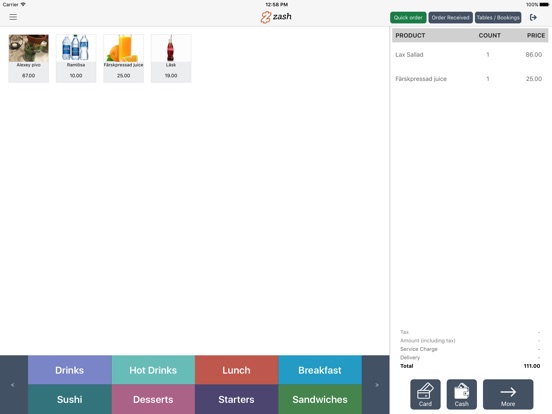The width and height of the screenshot is (552, 414).
Task: Pay with the Card icon button
Action: [425, 394]
